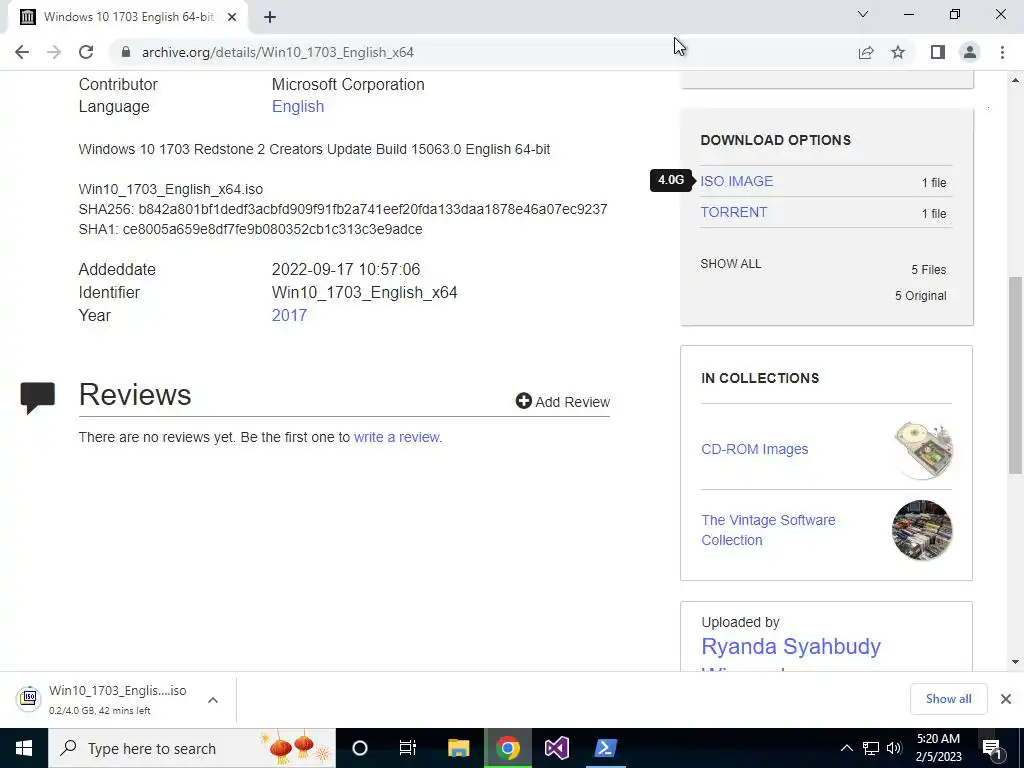
Task: Download the ISO IMAGE file
Action: pyautogui.click(x=737, y=181)
